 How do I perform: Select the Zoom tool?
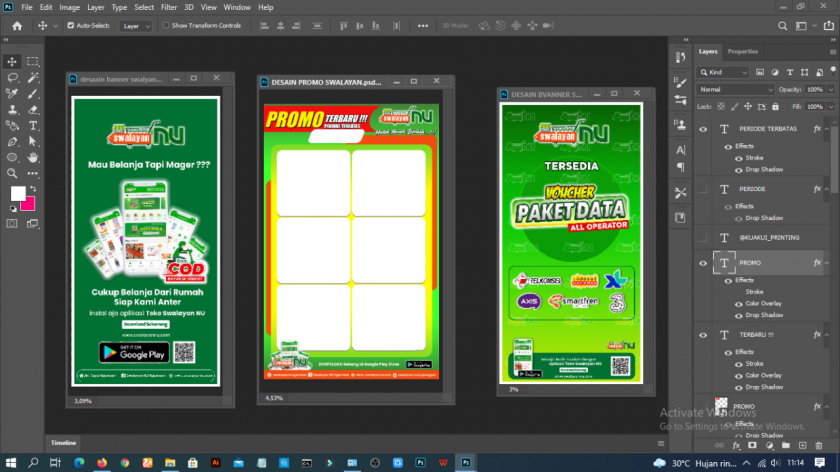[x=12, y=174]
